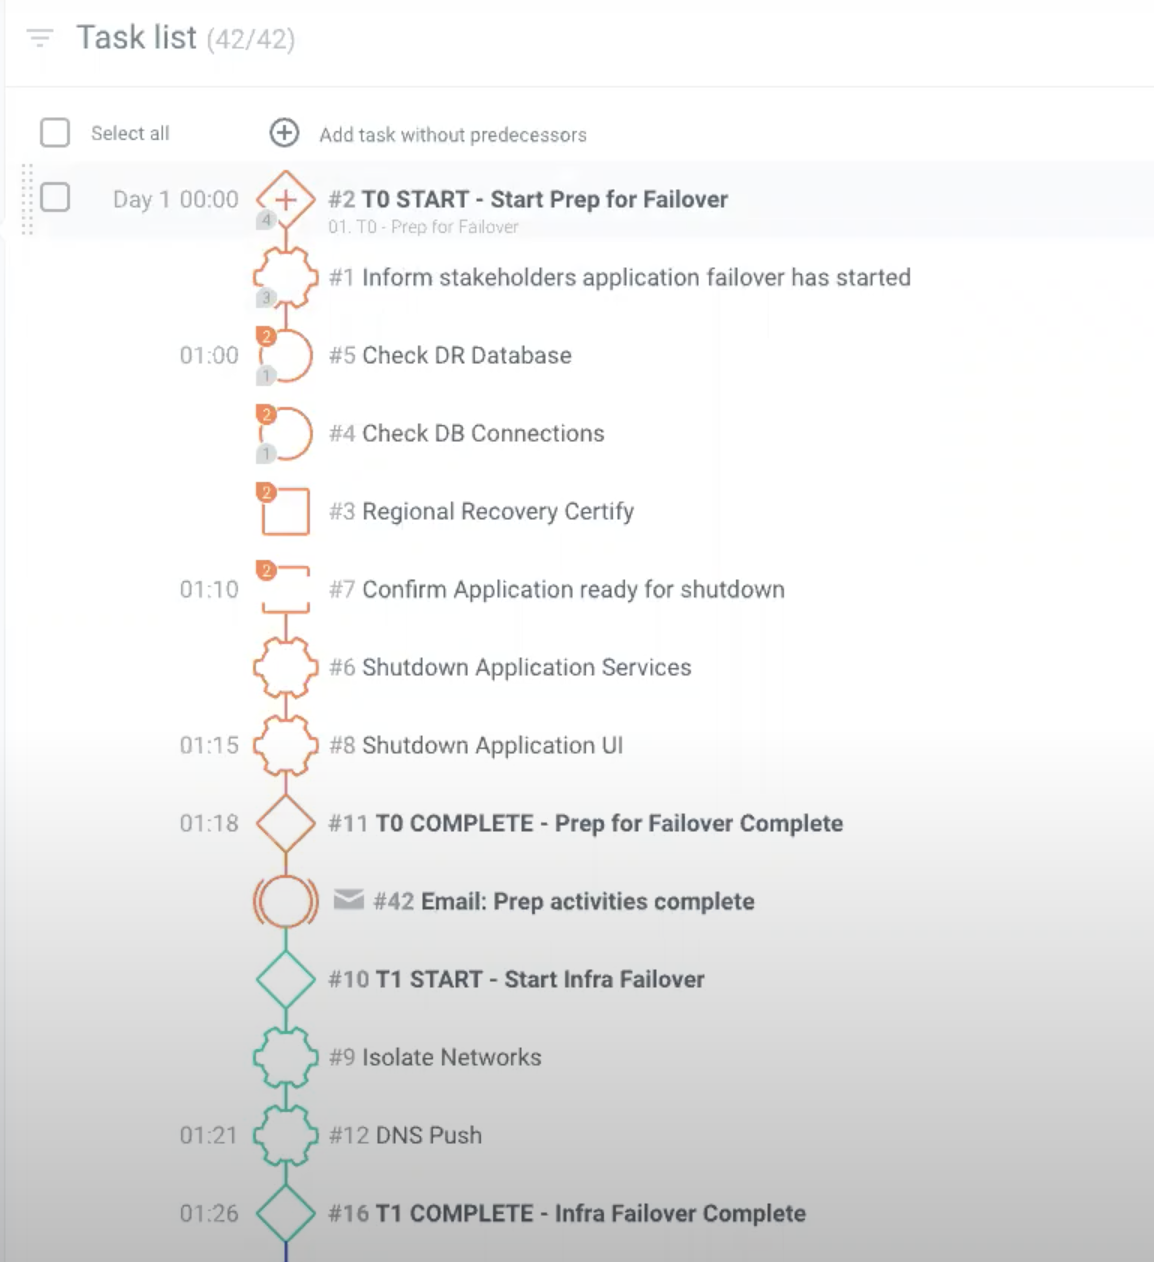The image size is (1154, 1262).
Task: Click the plus icon to add task
Action: coord(284,133)
